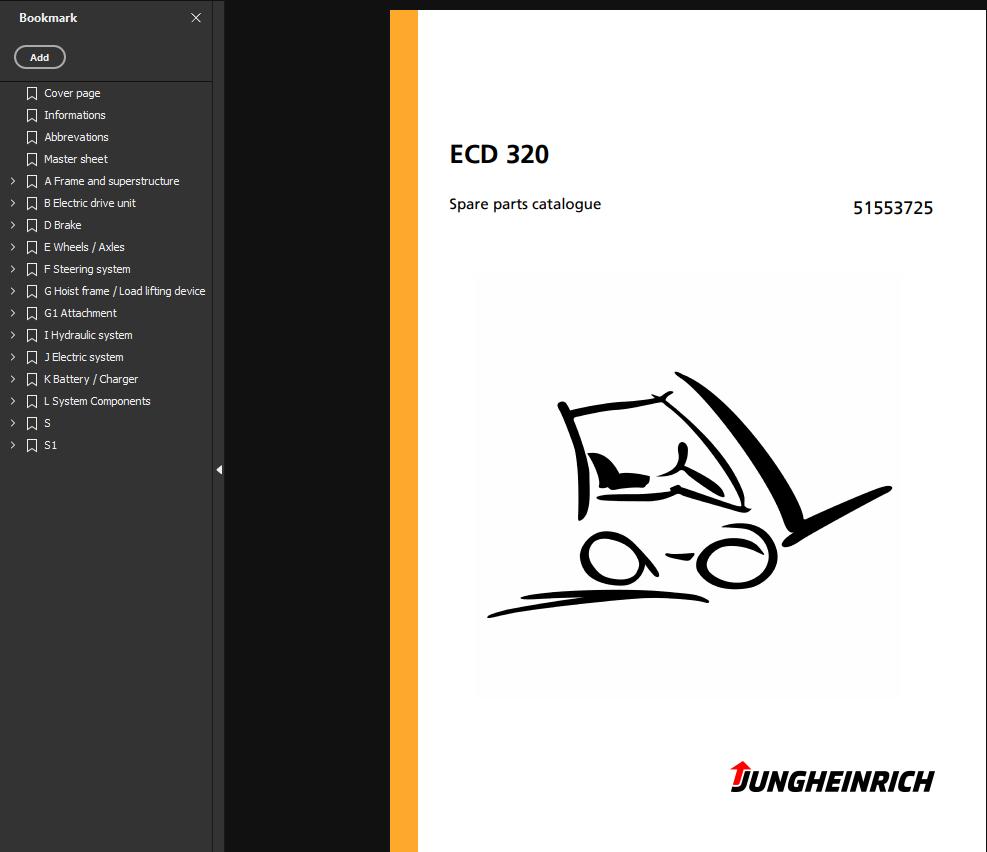Select F Steering system label
This screenshot has width=987, height=852.
point(87,269)
